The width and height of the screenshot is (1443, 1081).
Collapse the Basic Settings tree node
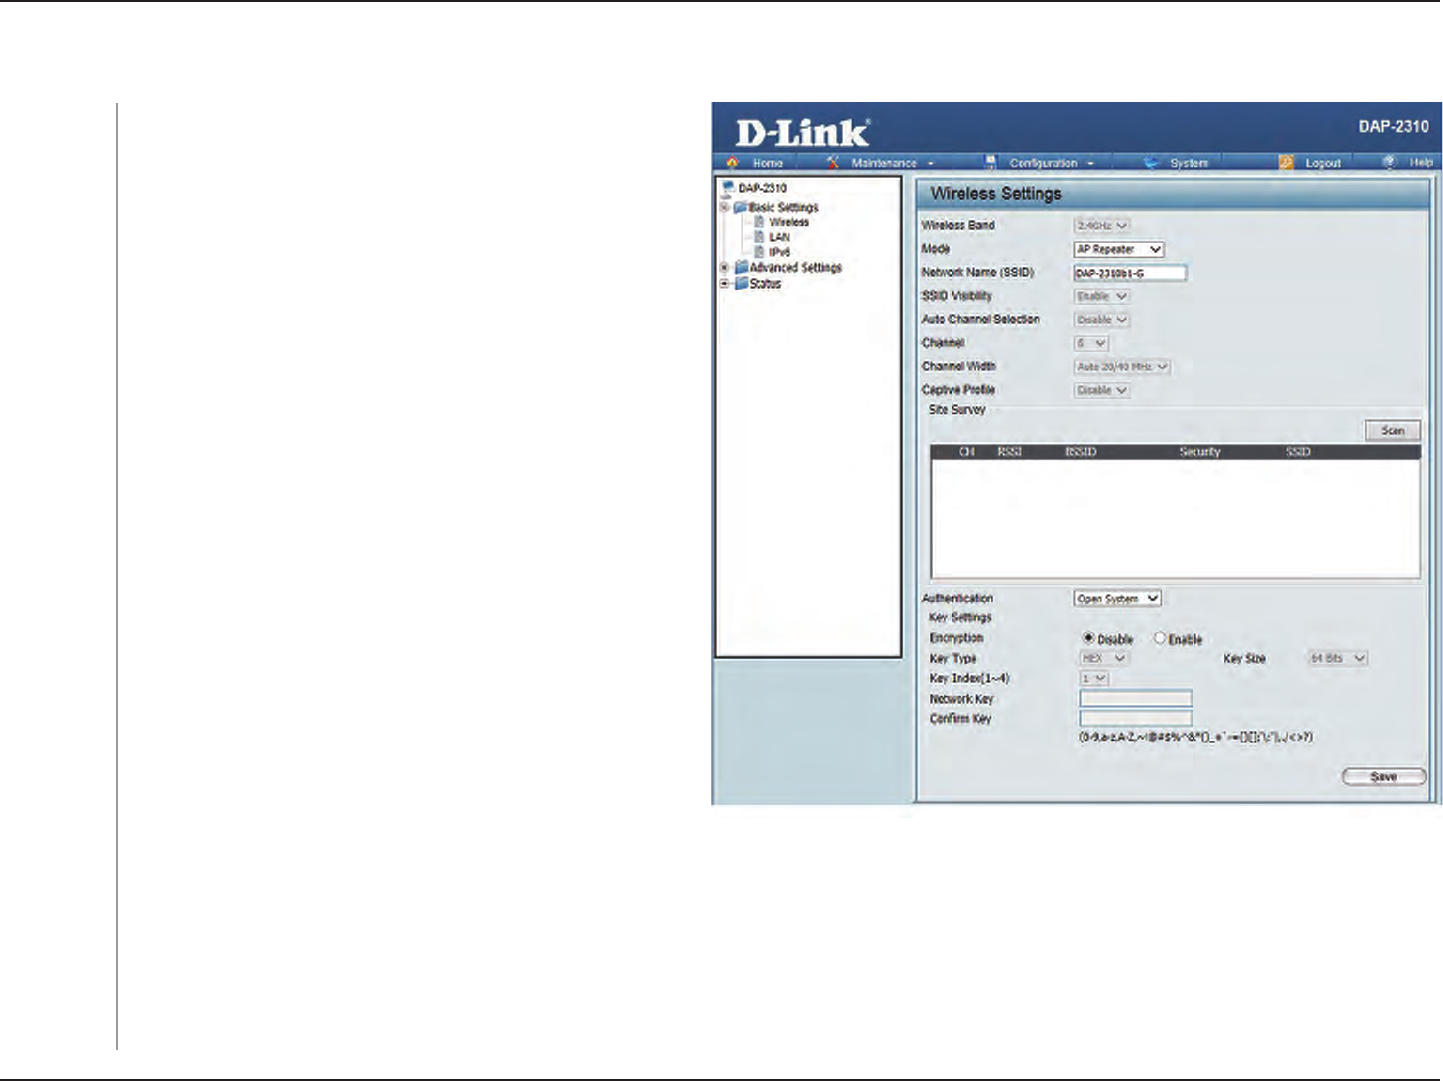[724, 207]
